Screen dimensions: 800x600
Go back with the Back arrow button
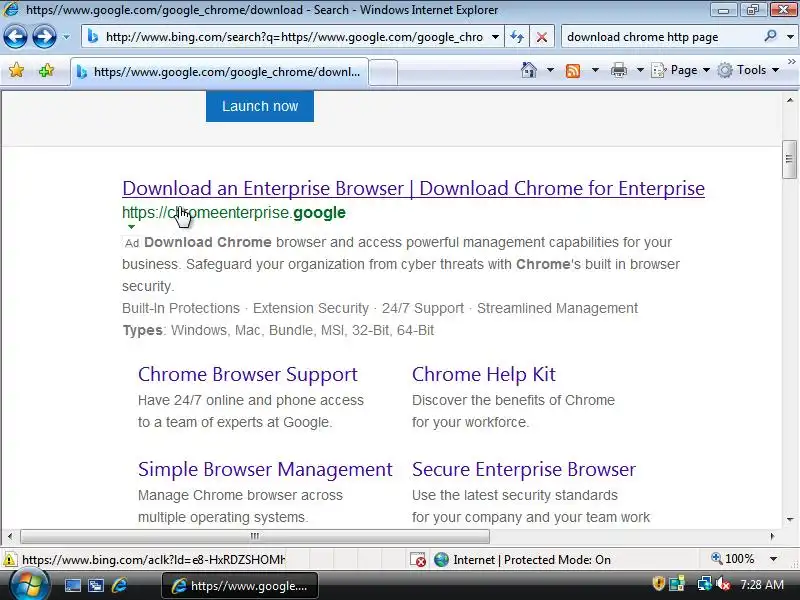pyautogui.click(x=15, y=37)
